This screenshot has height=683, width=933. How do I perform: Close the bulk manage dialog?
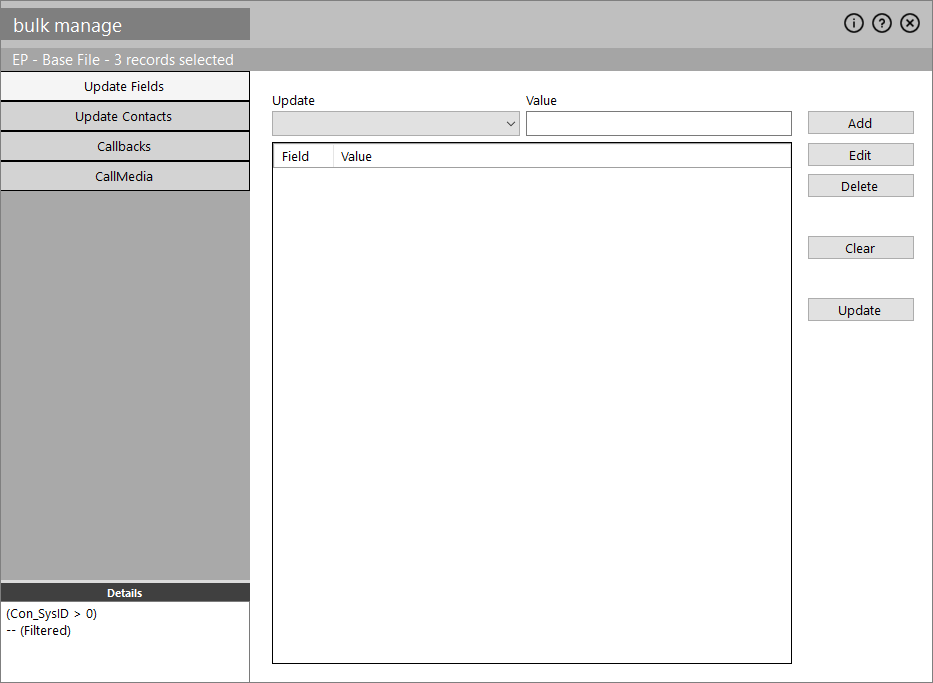pos(909,23)
